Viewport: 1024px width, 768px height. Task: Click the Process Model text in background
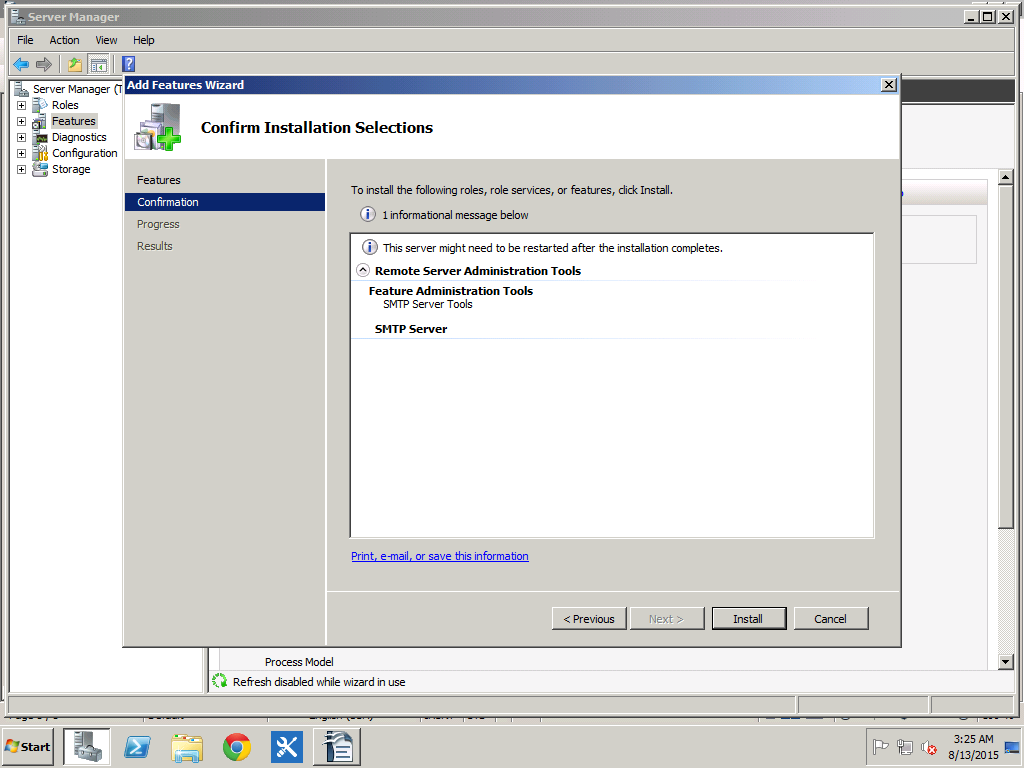tap(299, 662)
